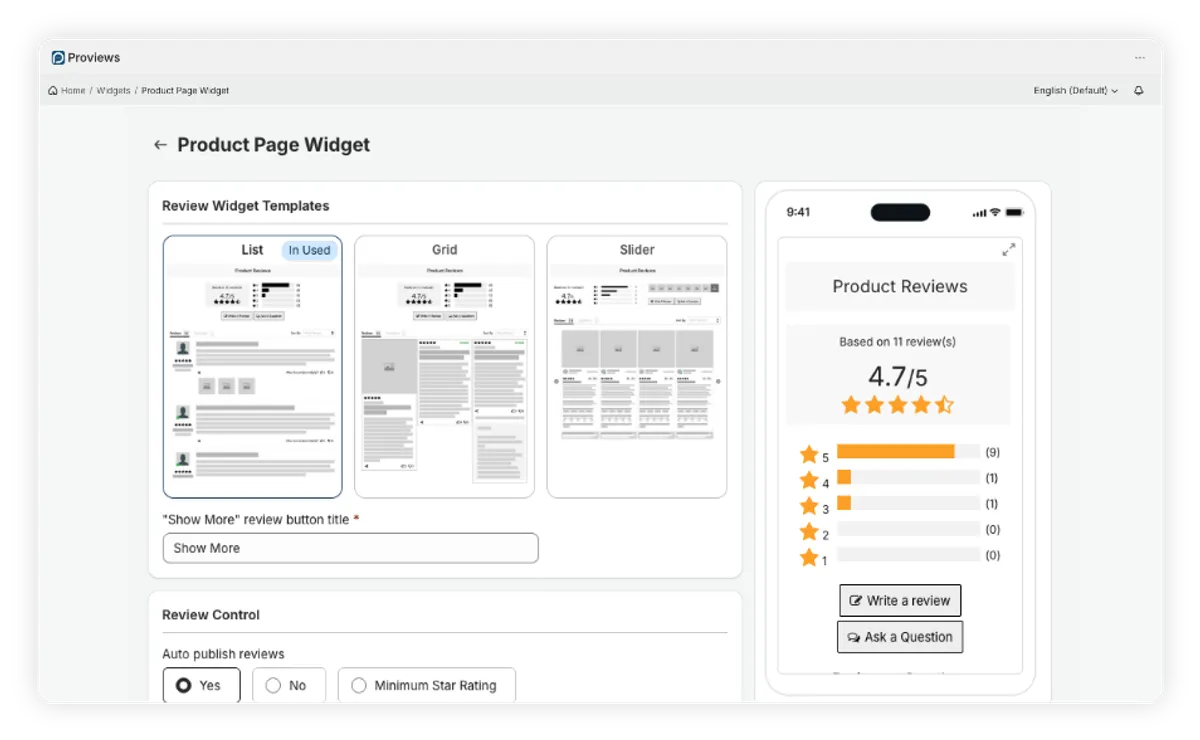Screen dimensions: 1200x740
Task: Select Yes for auto publish reviews
Action: (201, 686)
